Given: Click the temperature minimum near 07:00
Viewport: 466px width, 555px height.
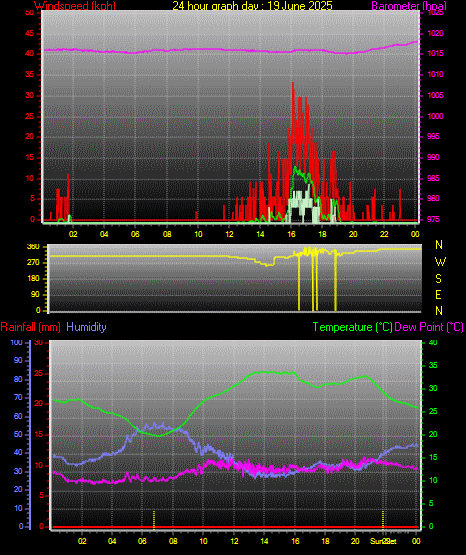Looking at the screenshot, I should coord(158,436).
